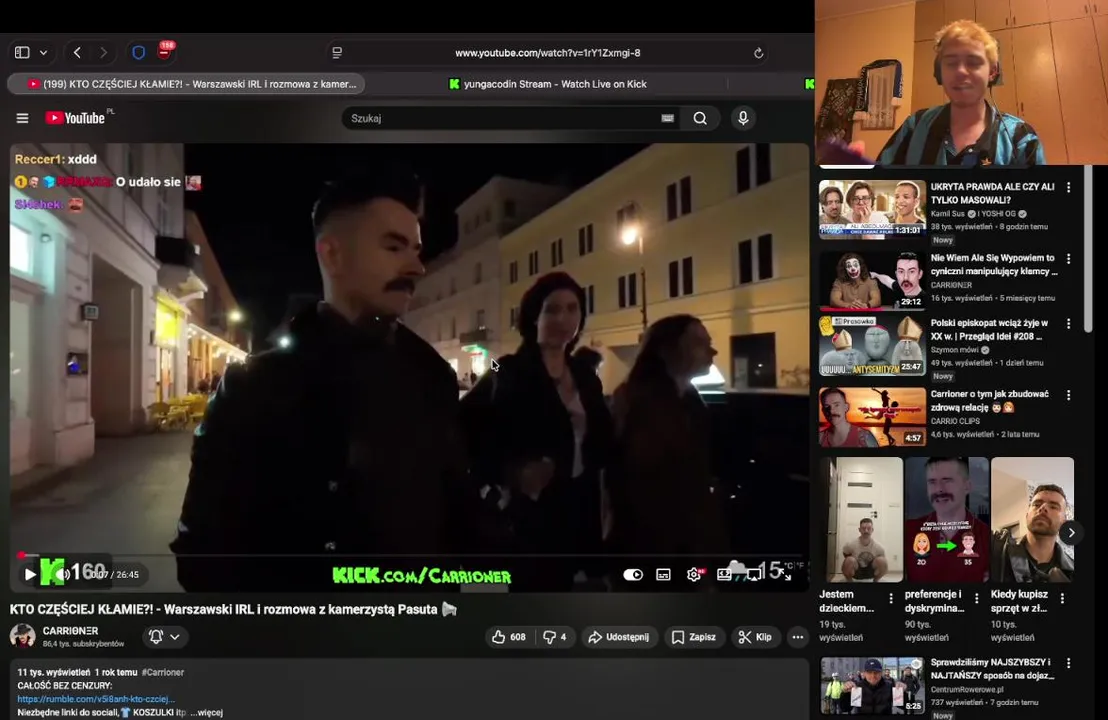Open options for Jestem dzieckiem short
This screenshot has height=720, width=1108.
pyautogui.click(x=890, y=598)
